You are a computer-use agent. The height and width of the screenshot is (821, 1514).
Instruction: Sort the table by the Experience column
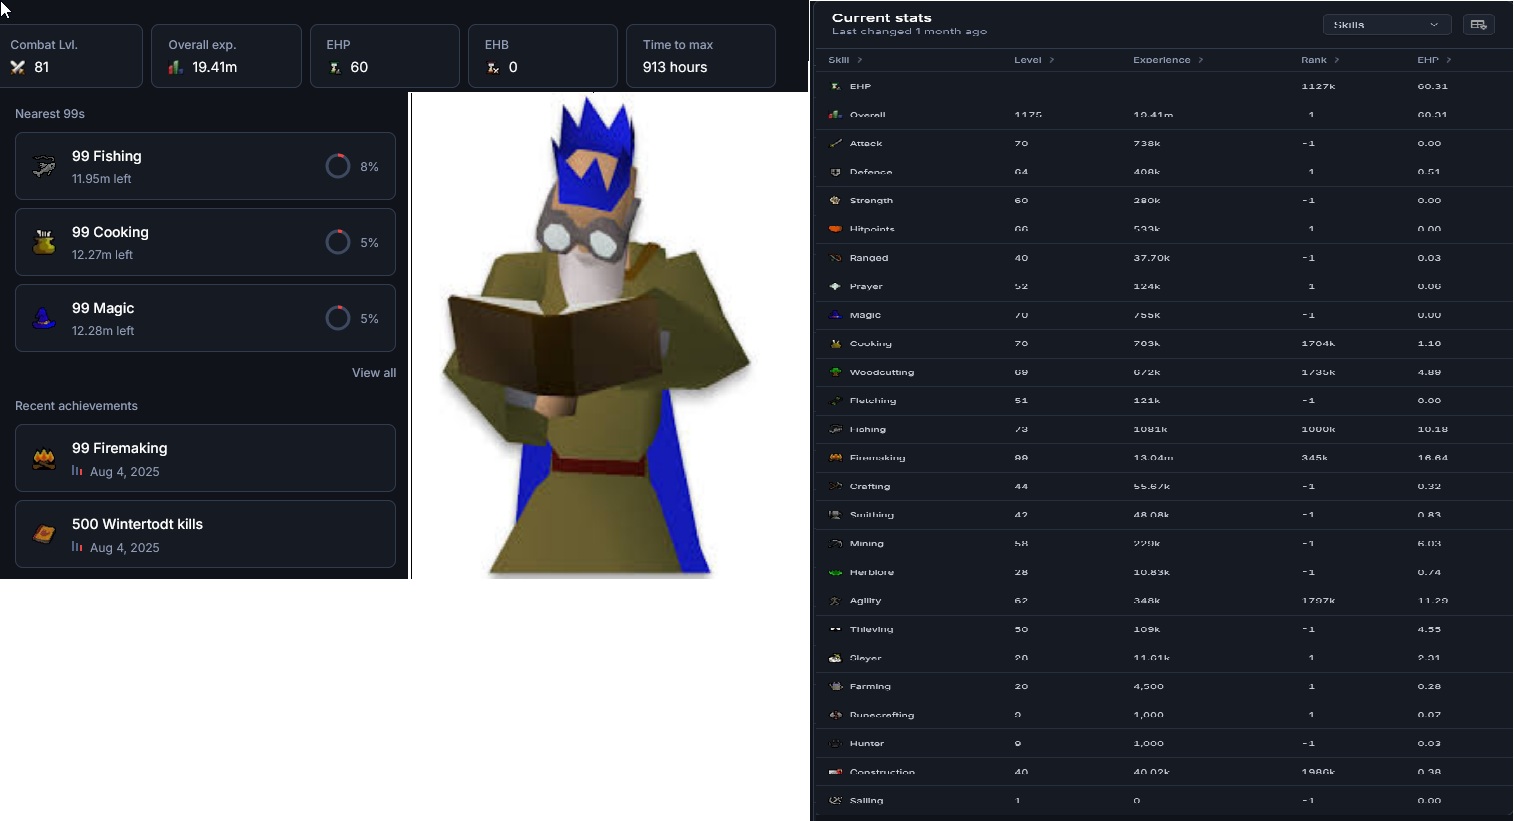tap(1168, 60)
